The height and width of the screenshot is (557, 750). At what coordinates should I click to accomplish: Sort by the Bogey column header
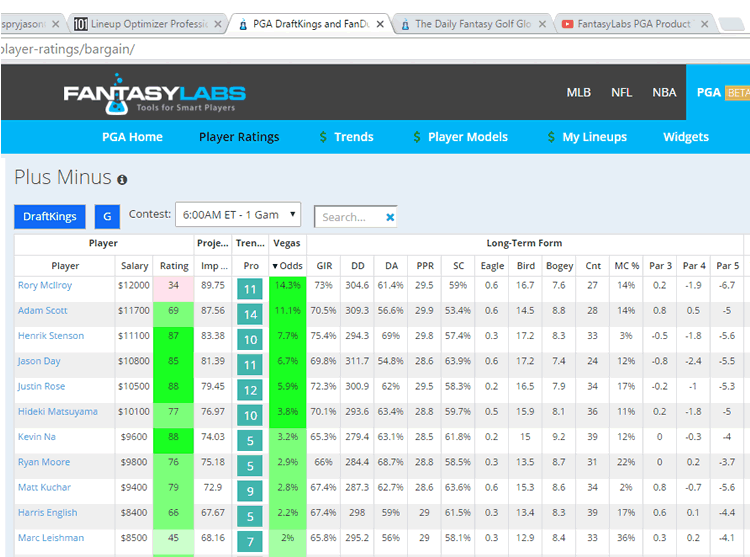click(x=559, y=266)
